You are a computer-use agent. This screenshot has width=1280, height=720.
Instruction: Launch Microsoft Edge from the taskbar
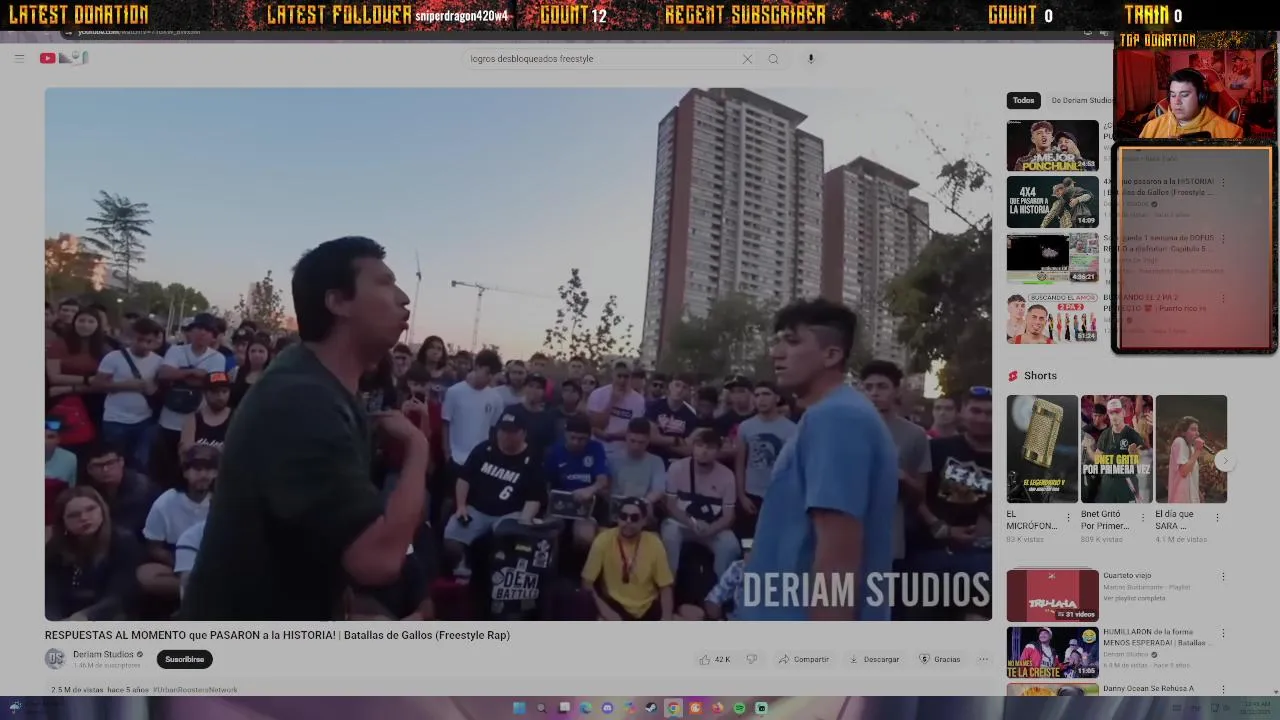(585, 708)
